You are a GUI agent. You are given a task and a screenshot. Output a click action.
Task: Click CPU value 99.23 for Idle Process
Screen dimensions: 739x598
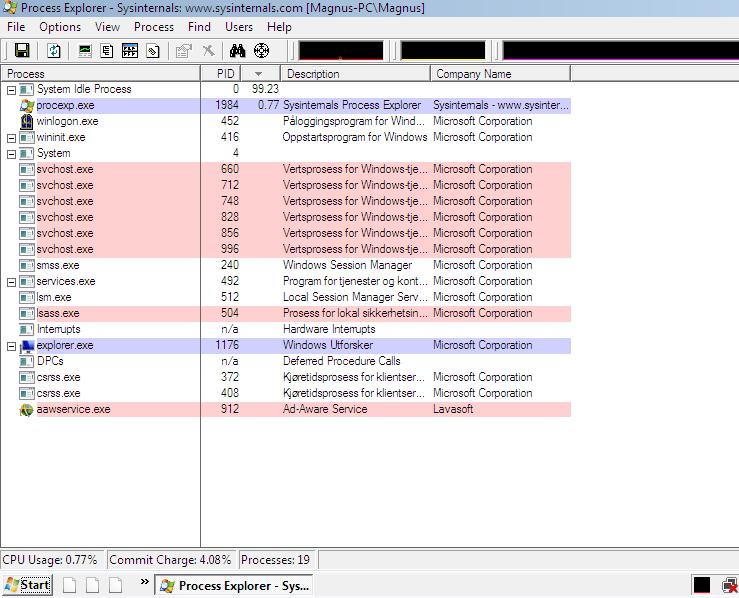coord(265,89)
